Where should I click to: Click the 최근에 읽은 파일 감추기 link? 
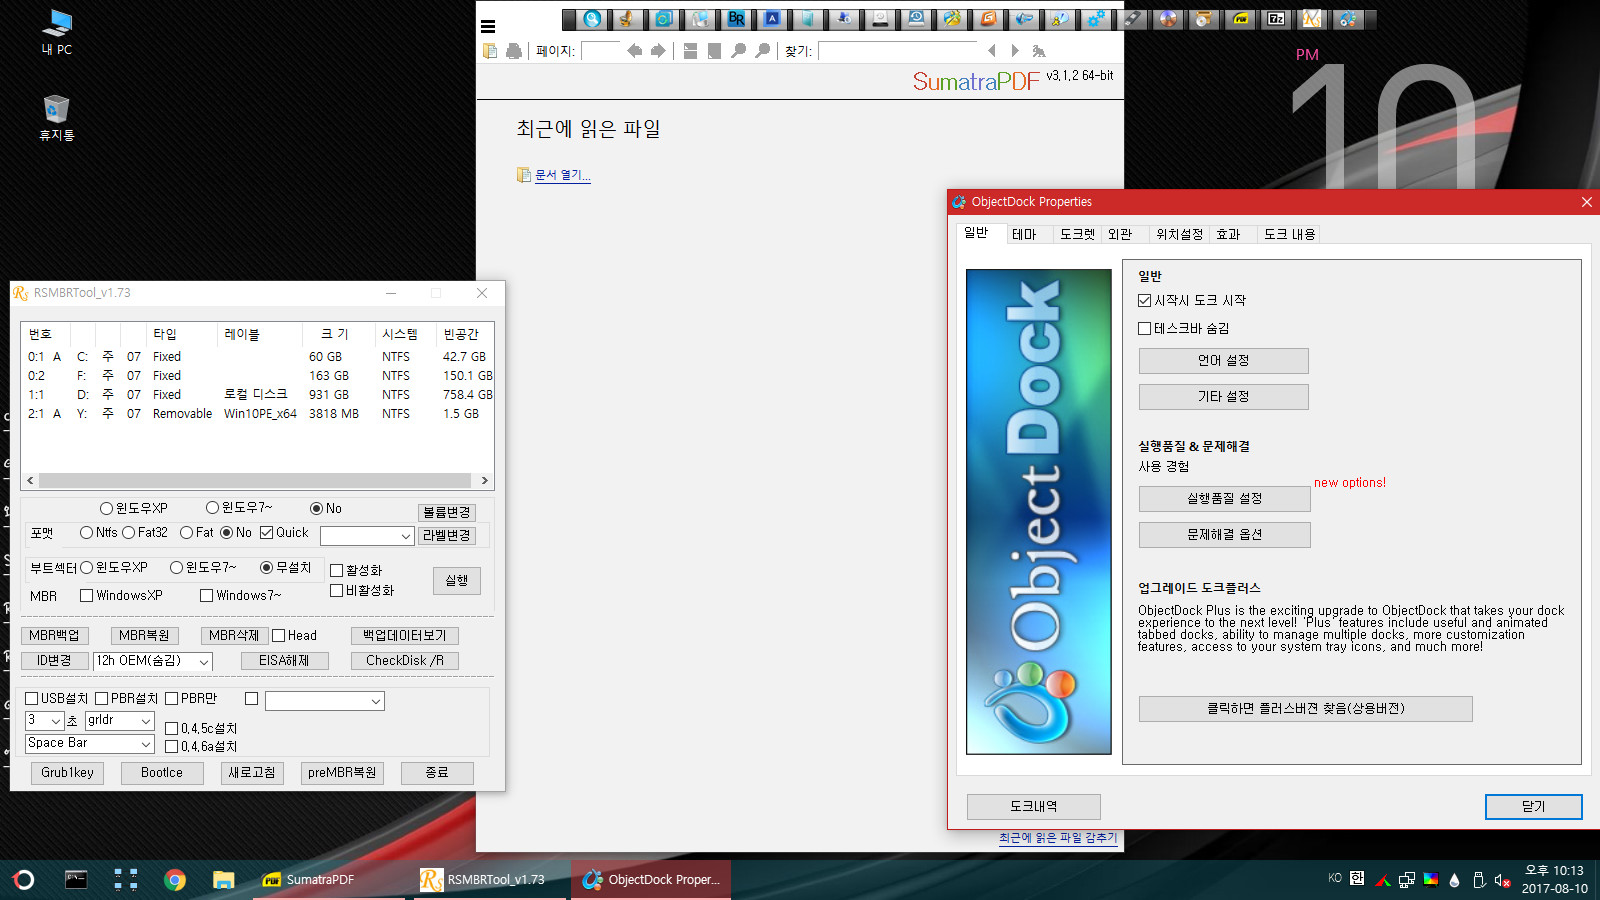tap(1058, 838)
